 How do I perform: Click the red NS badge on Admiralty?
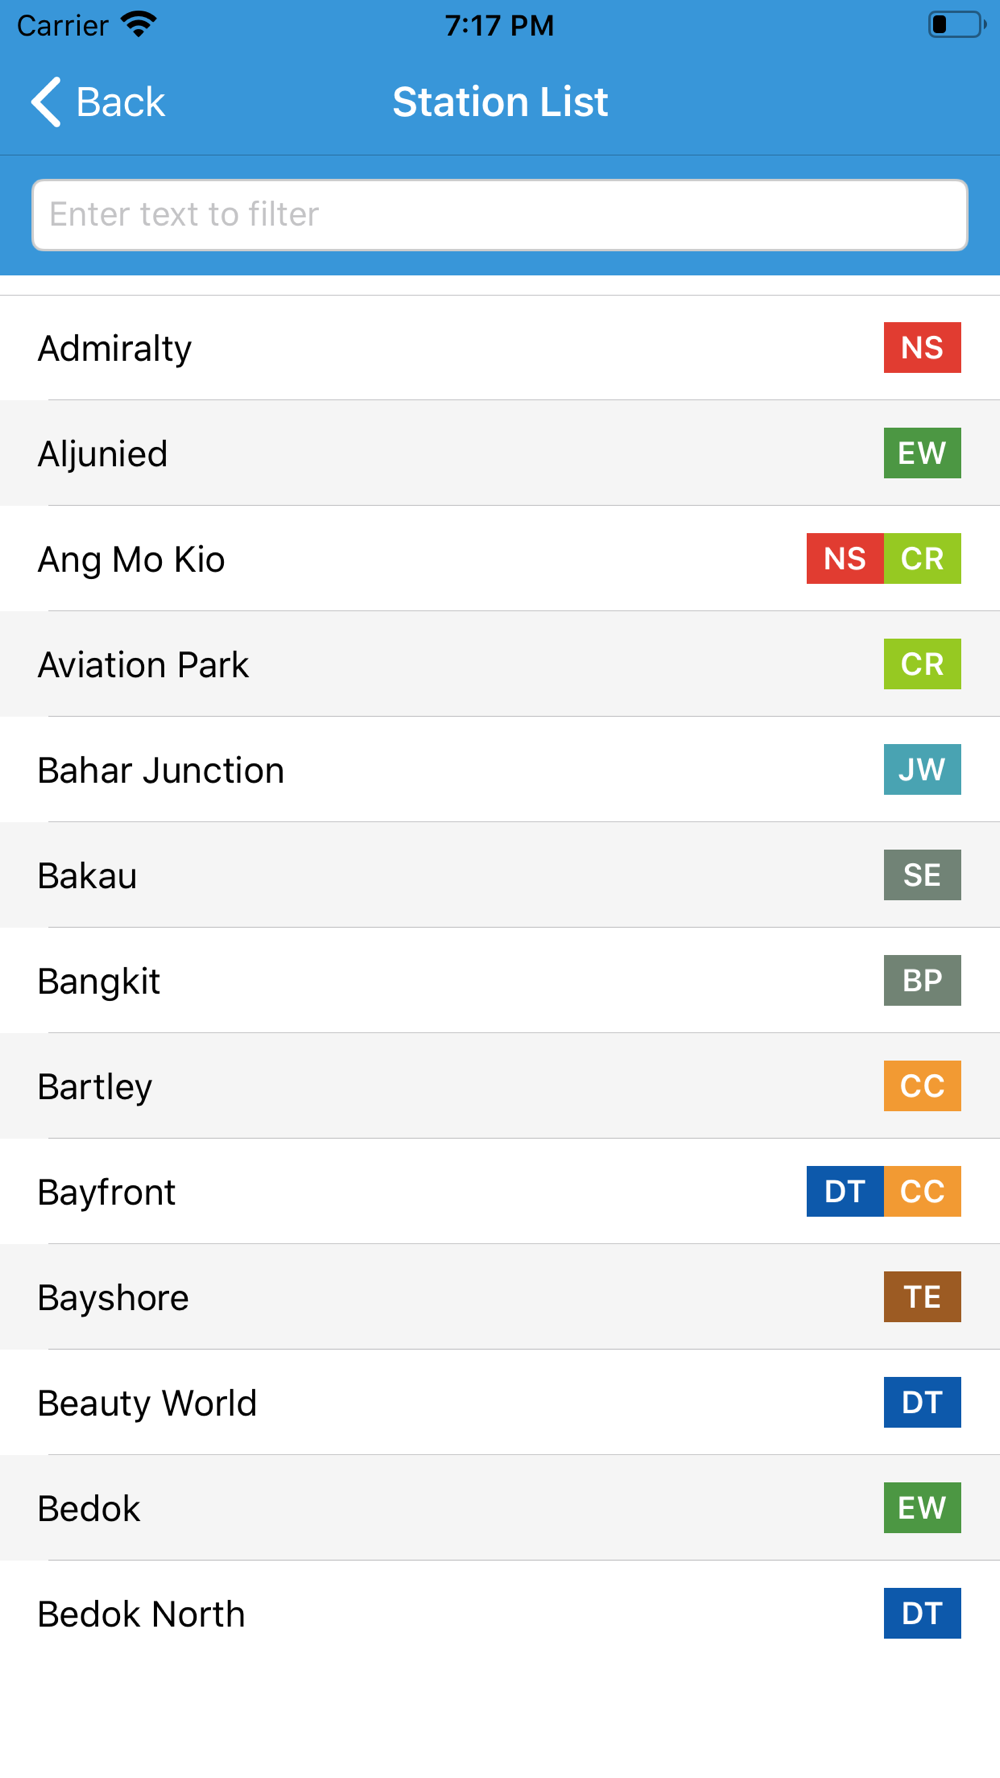(x=922, y=347)
